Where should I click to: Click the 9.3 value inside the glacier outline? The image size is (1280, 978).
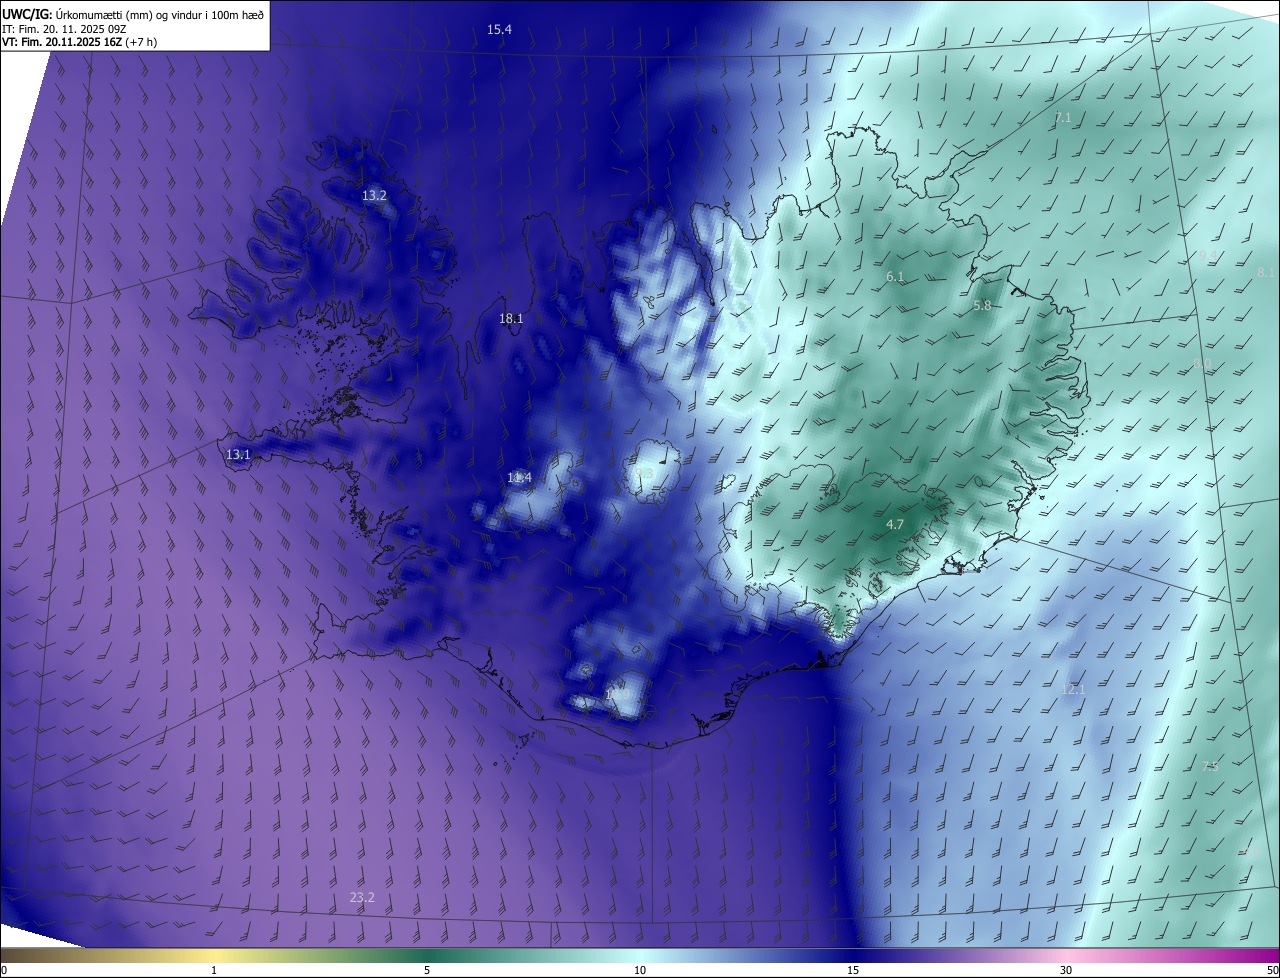(644, 474)
